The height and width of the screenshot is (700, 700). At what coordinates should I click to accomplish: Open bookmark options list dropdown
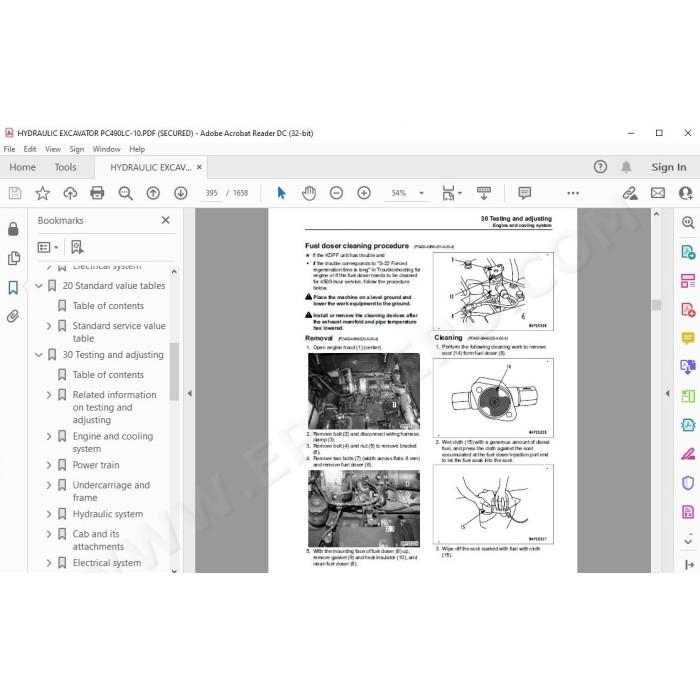[48, 247]
